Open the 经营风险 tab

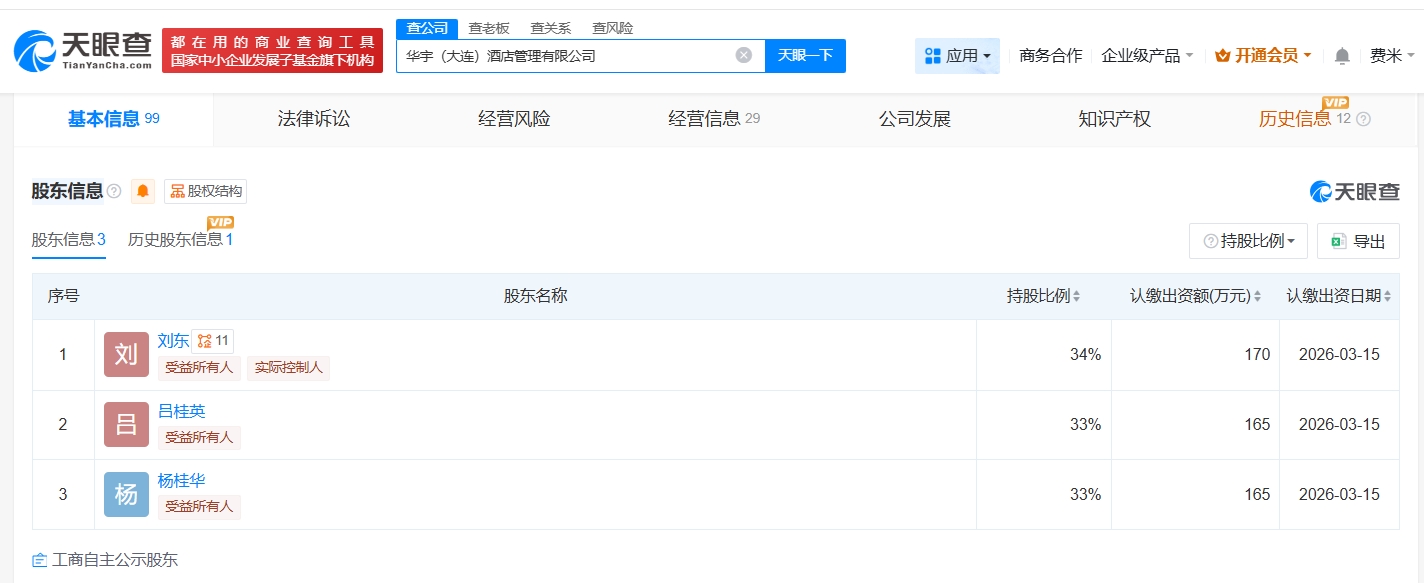click(514, 119)
